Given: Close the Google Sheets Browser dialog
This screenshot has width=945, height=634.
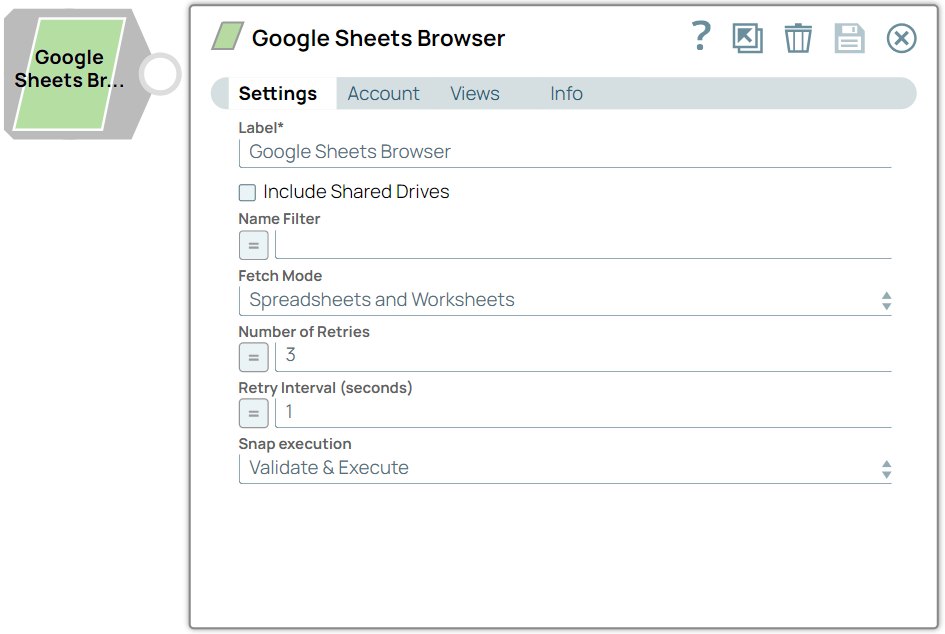Looking at the screenshot, I should (902, 38).
